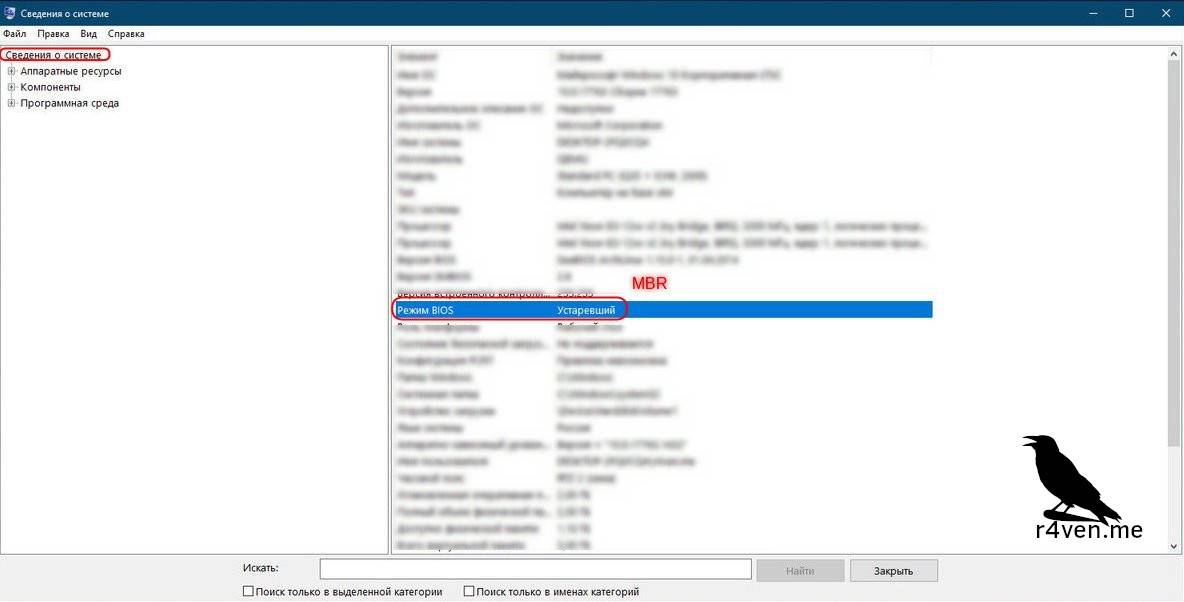Open the Файл menu
Viewport: 1184px width, 602px height.
tap(15, 34)
